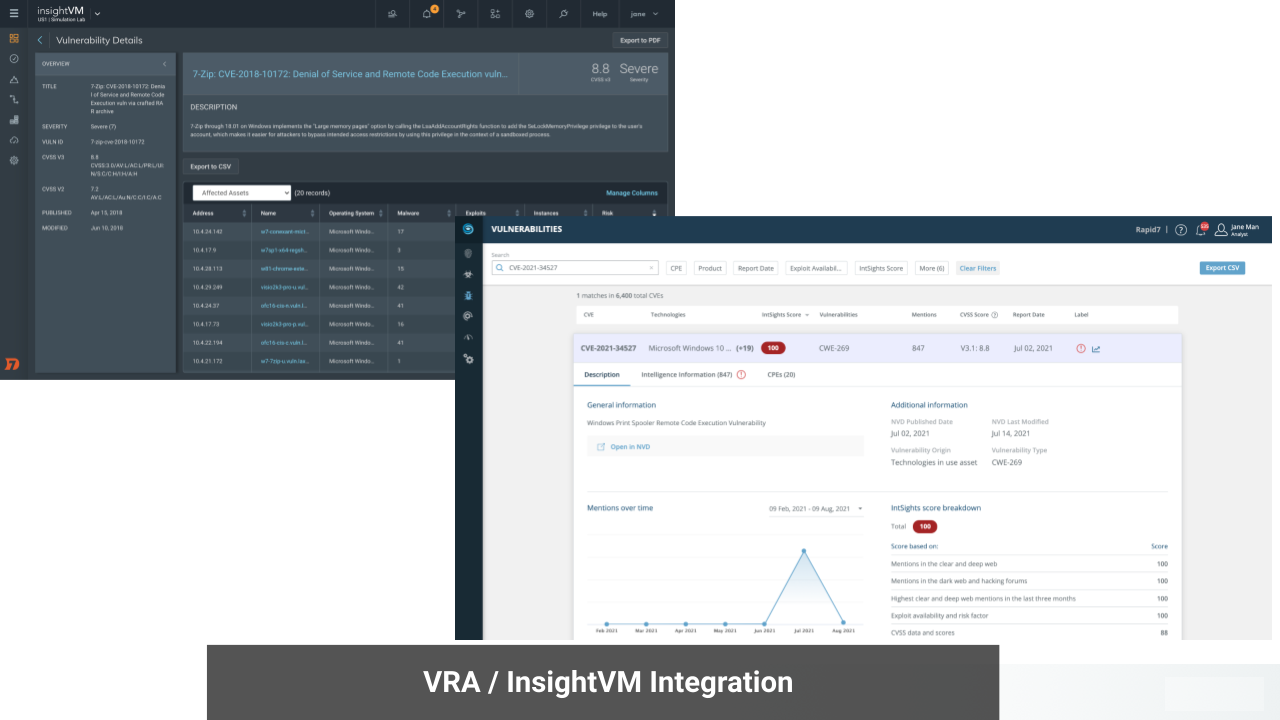Open the InsightVM hamburger menu
The height and width of the screenshot is (720, 1280).
coord(14,14)
